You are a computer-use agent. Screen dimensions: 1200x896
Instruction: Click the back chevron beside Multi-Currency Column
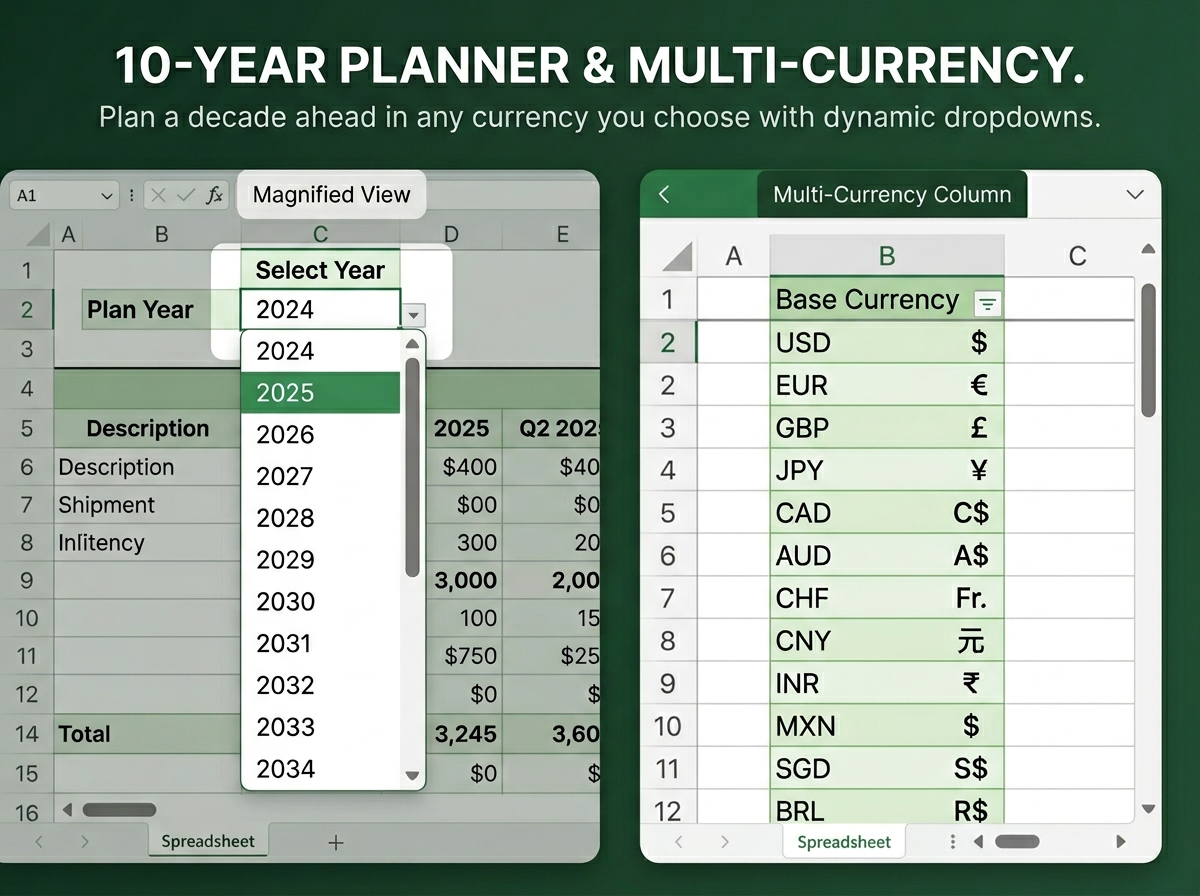tap(665, 195)
